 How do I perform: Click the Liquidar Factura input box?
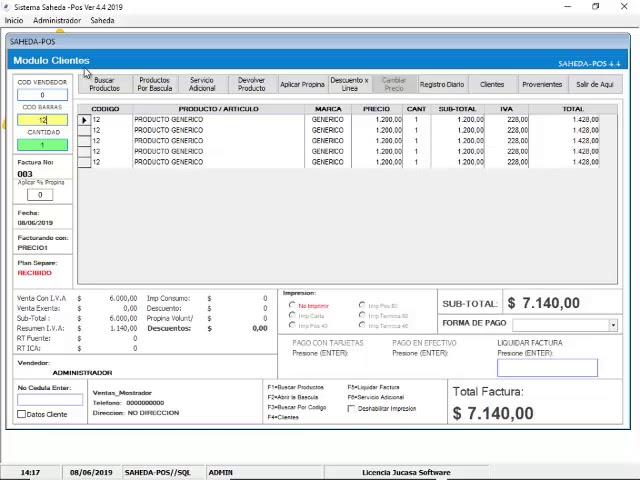point(547,368)
